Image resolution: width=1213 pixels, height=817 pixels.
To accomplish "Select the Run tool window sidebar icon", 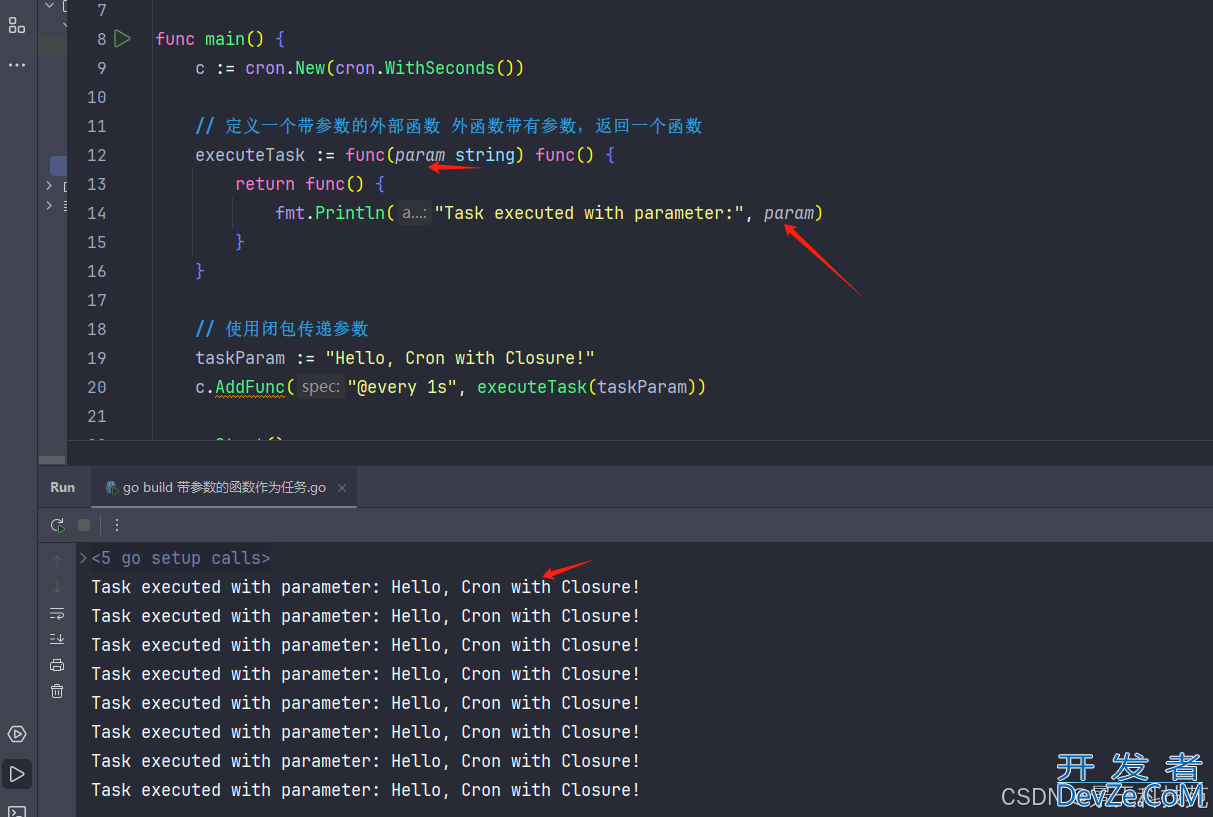I will [x=17, y=773].
